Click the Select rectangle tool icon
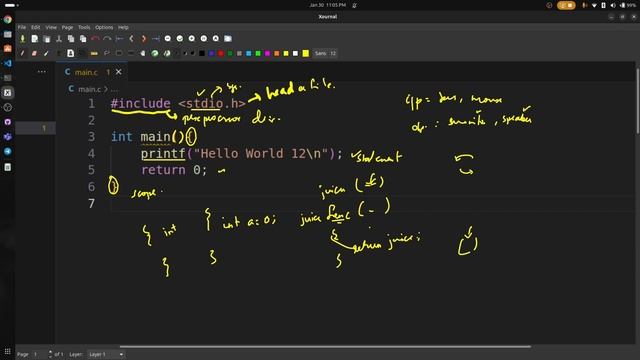The width and height of the screenshot is (640, 360). (119, 53)
